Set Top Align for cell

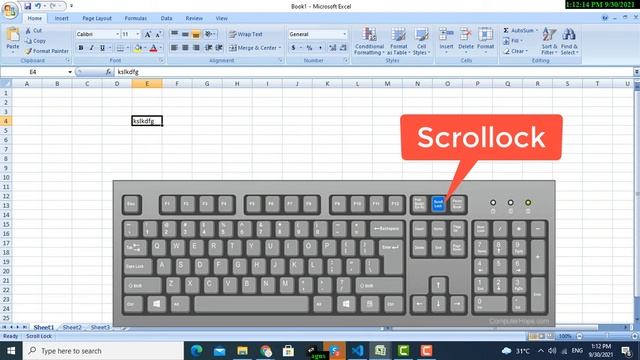pos(174,34)
